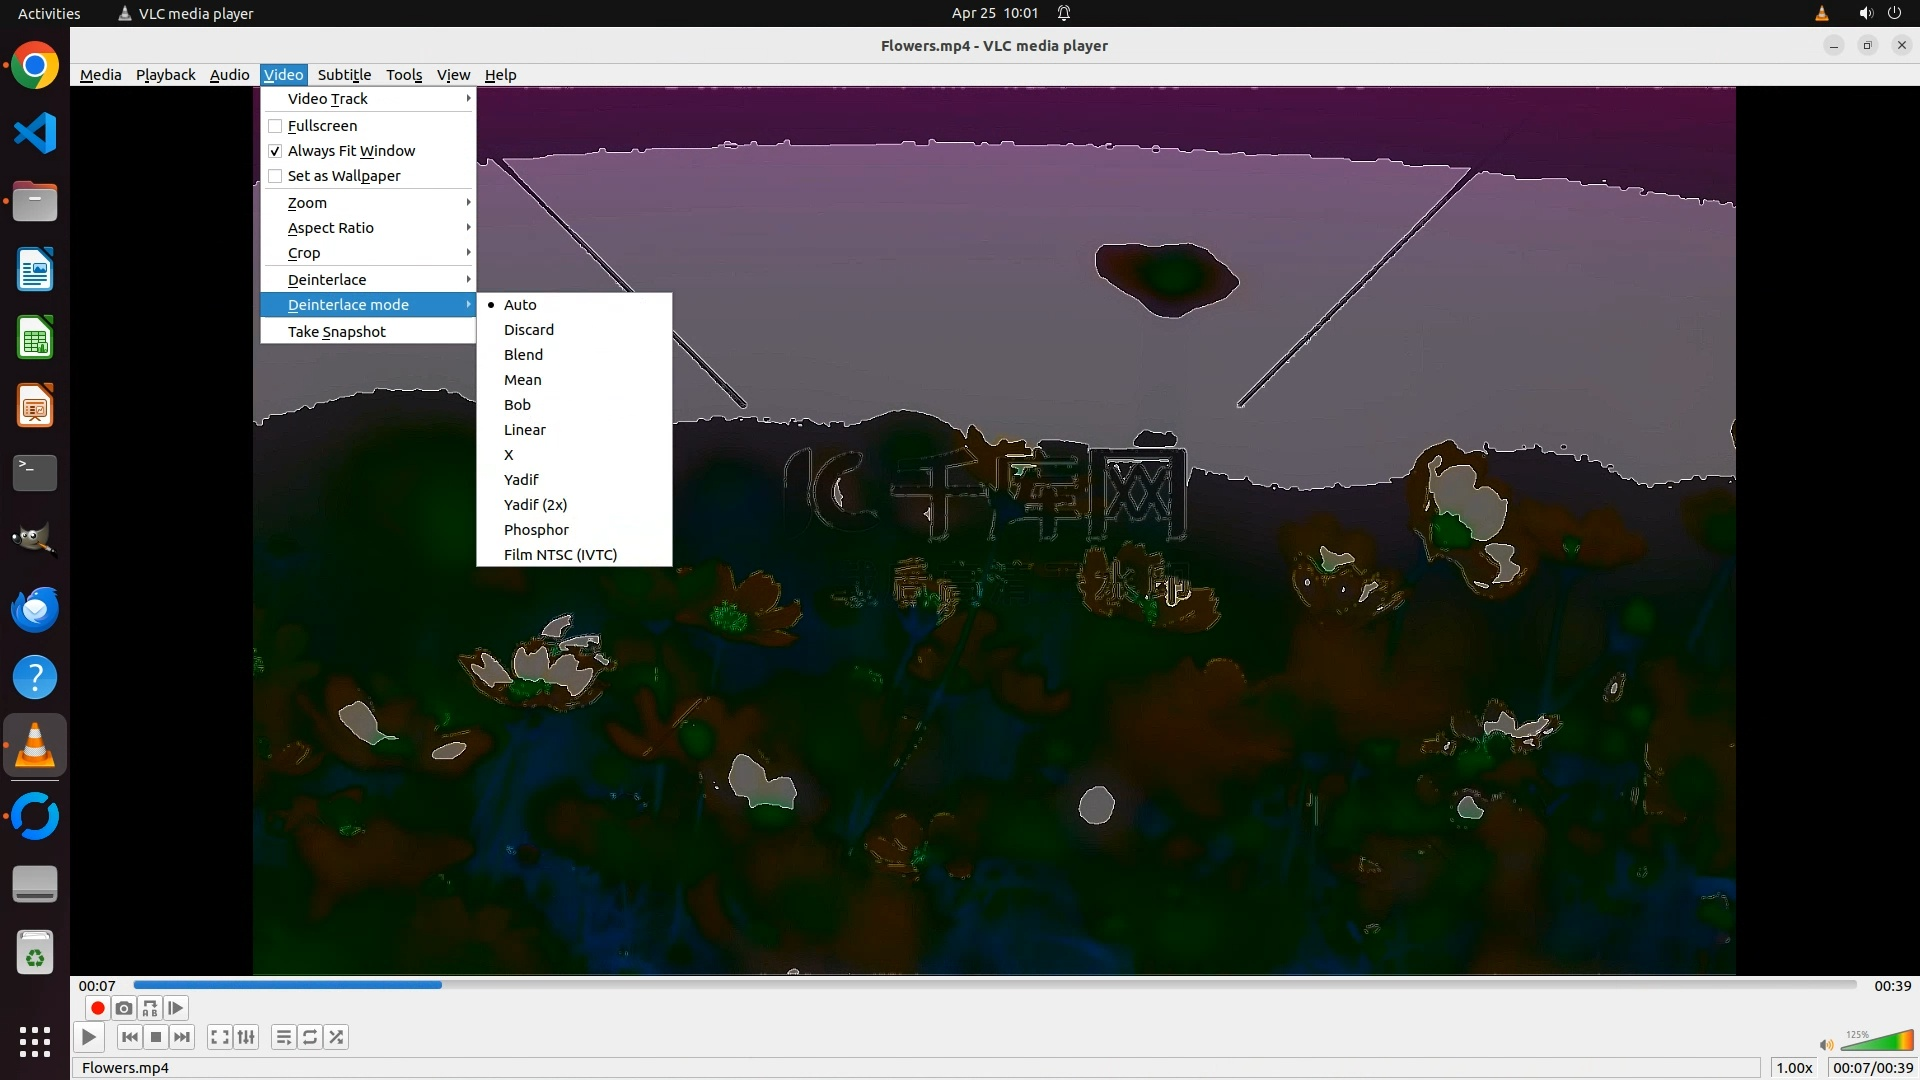
Task: Click the frame-by-frame button
Action: coord(176,1008)
